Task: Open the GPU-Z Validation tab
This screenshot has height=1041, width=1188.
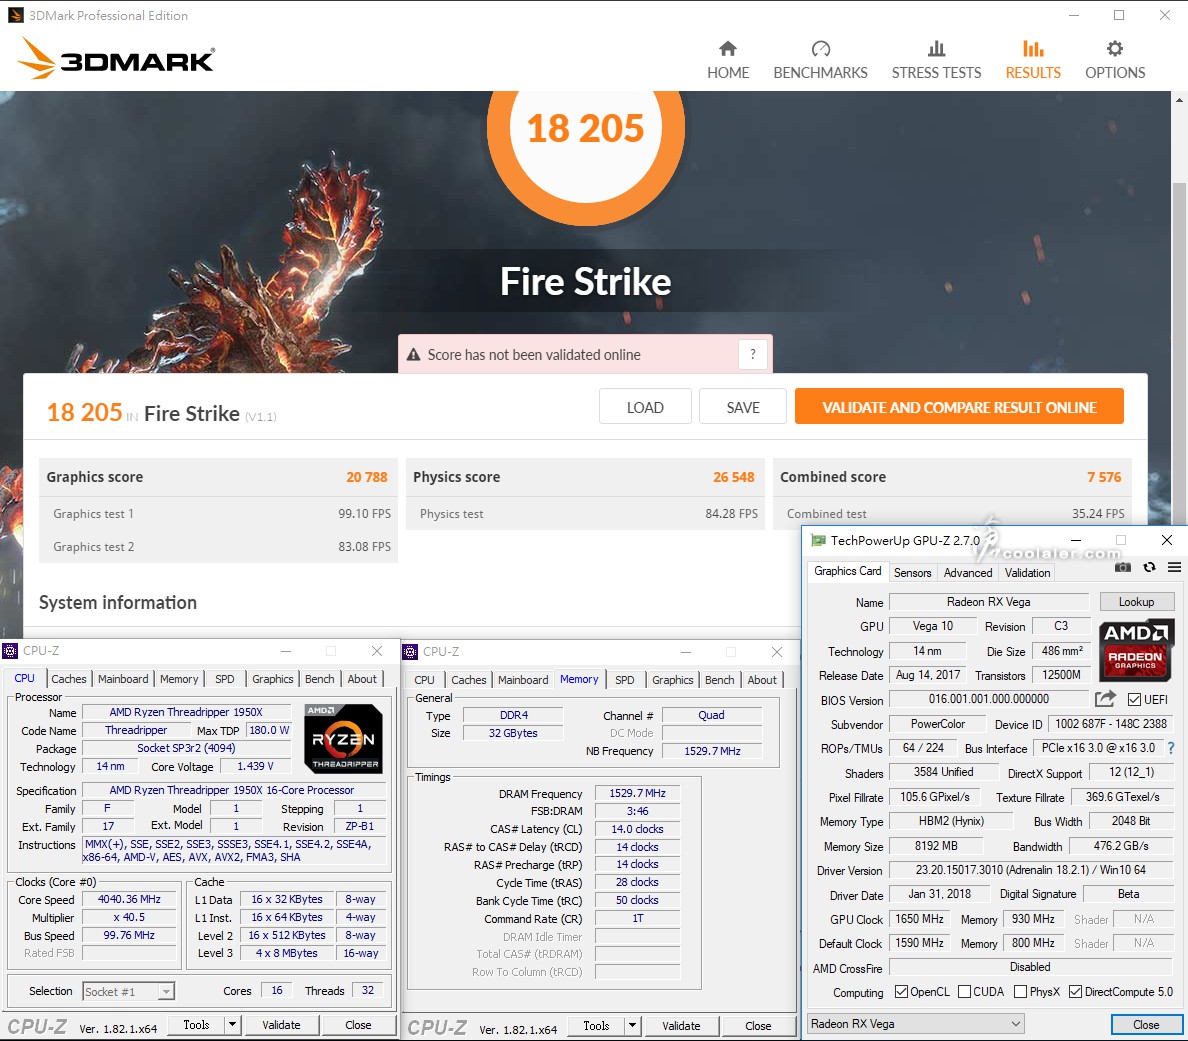Action: click(x=1027, y=573)
